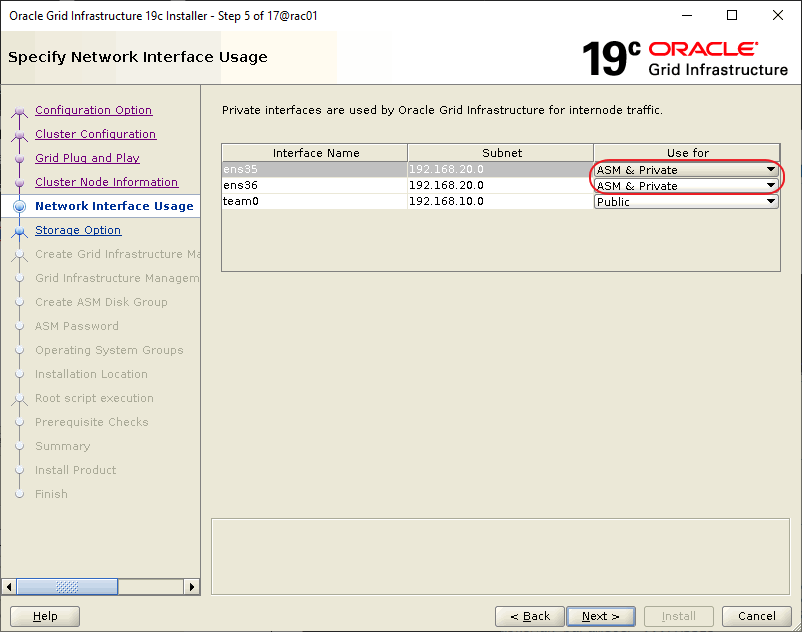Click the Install Product step
The image size is (802, 632).
coord(75,470)
